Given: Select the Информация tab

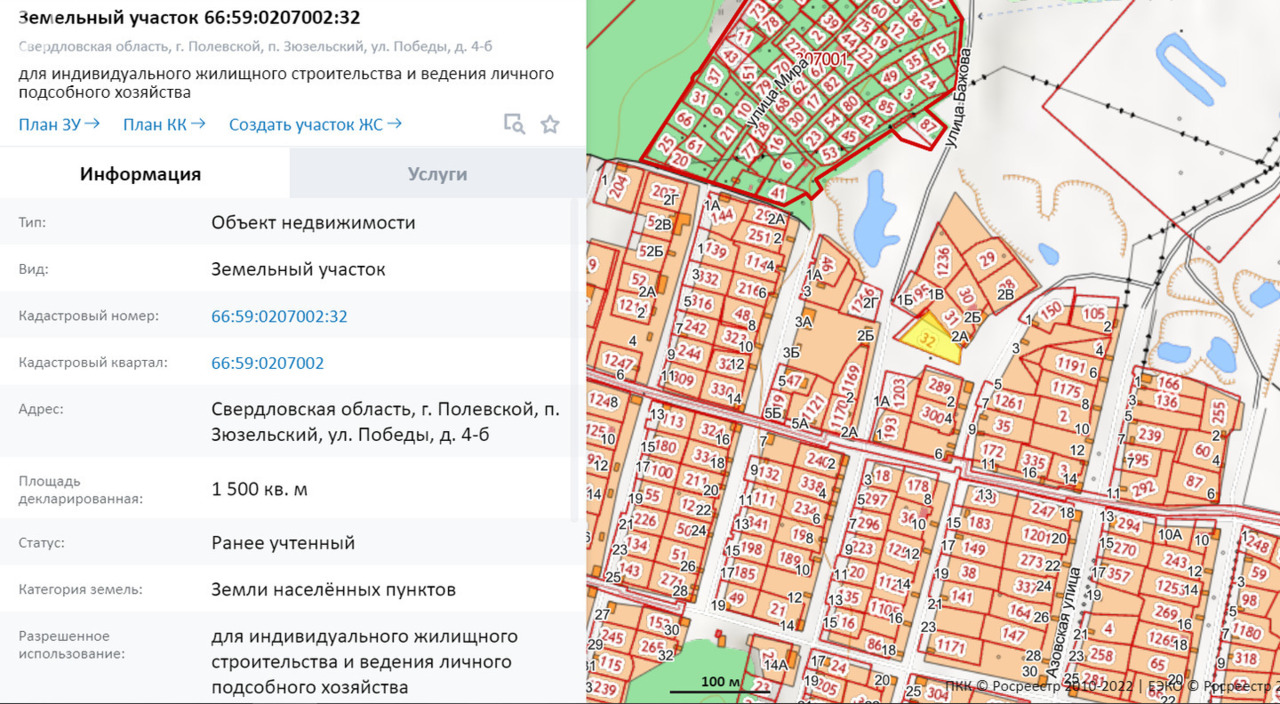Looking at the screenshot, I should click(141, 173).
